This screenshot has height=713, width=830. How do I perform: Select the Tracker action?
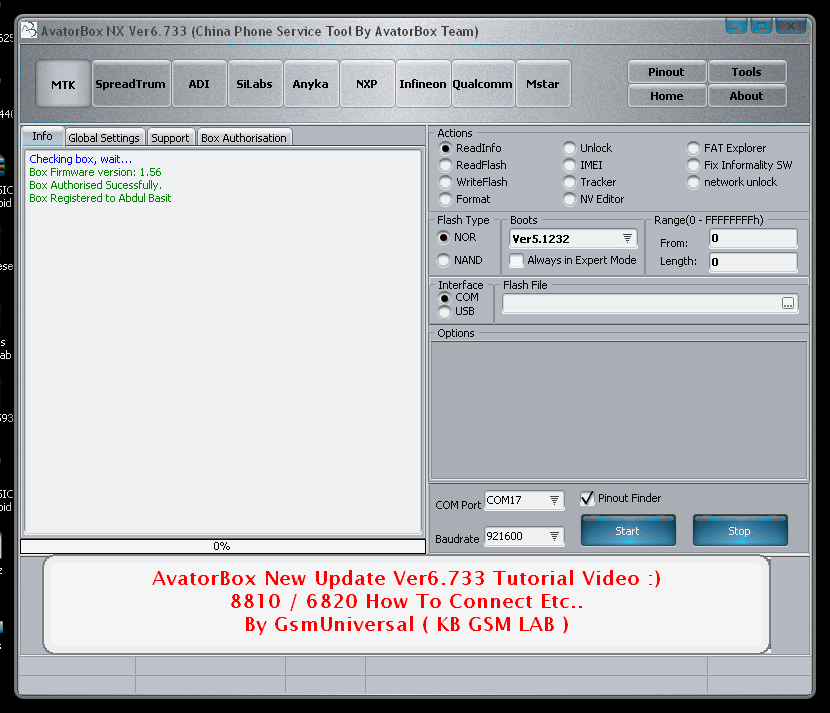tap(590, 182)
